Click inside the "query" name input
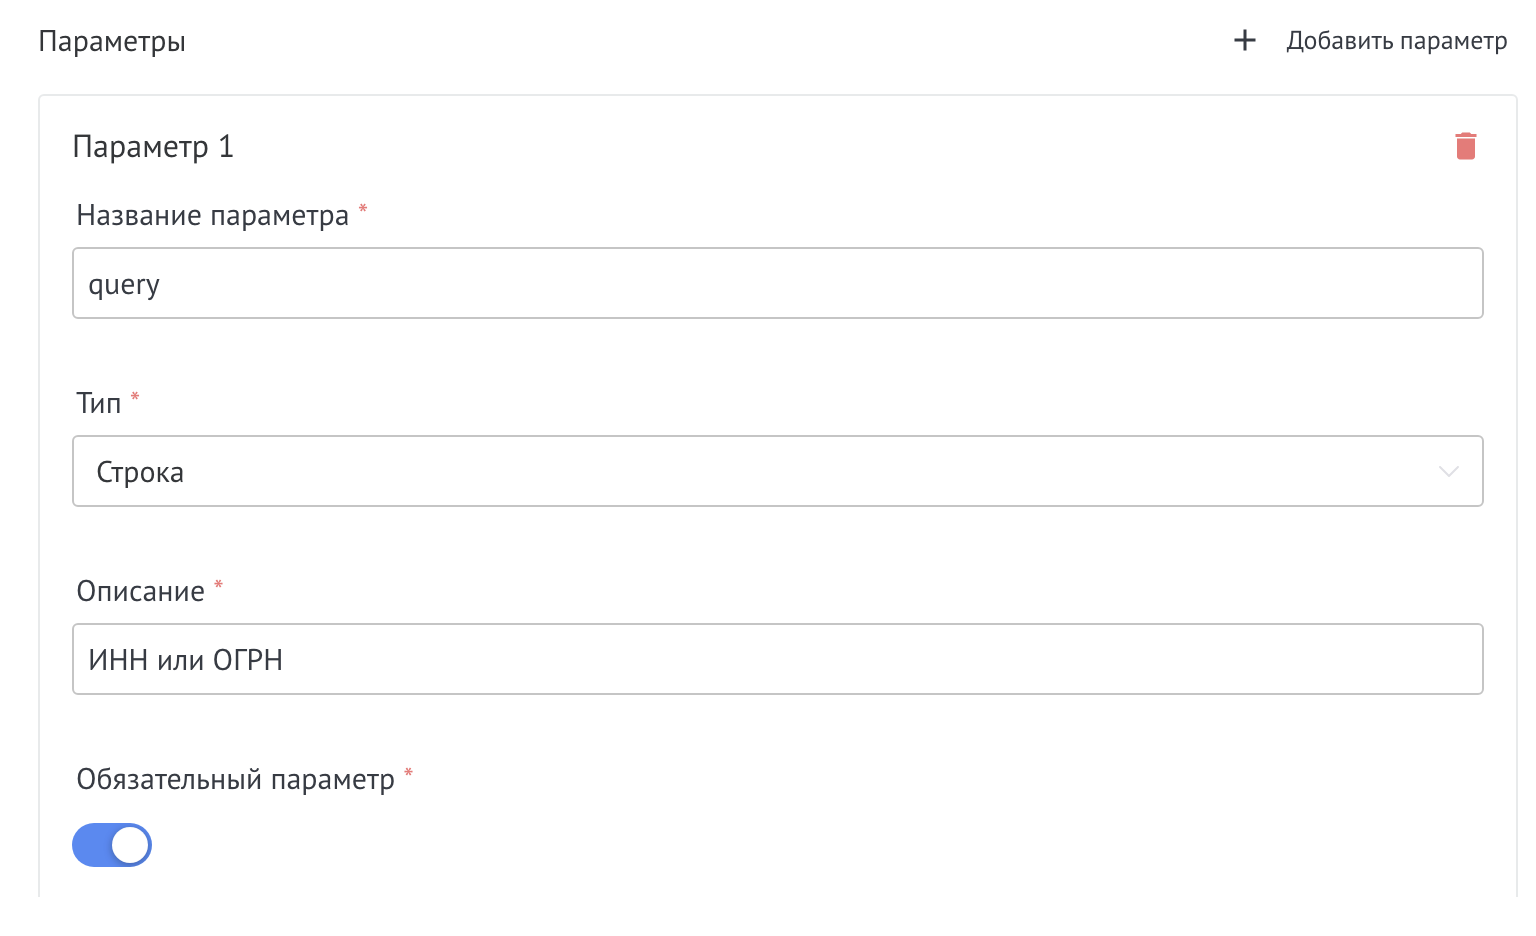This screenshot has width=1536, height=936. [x=700, y=283]
